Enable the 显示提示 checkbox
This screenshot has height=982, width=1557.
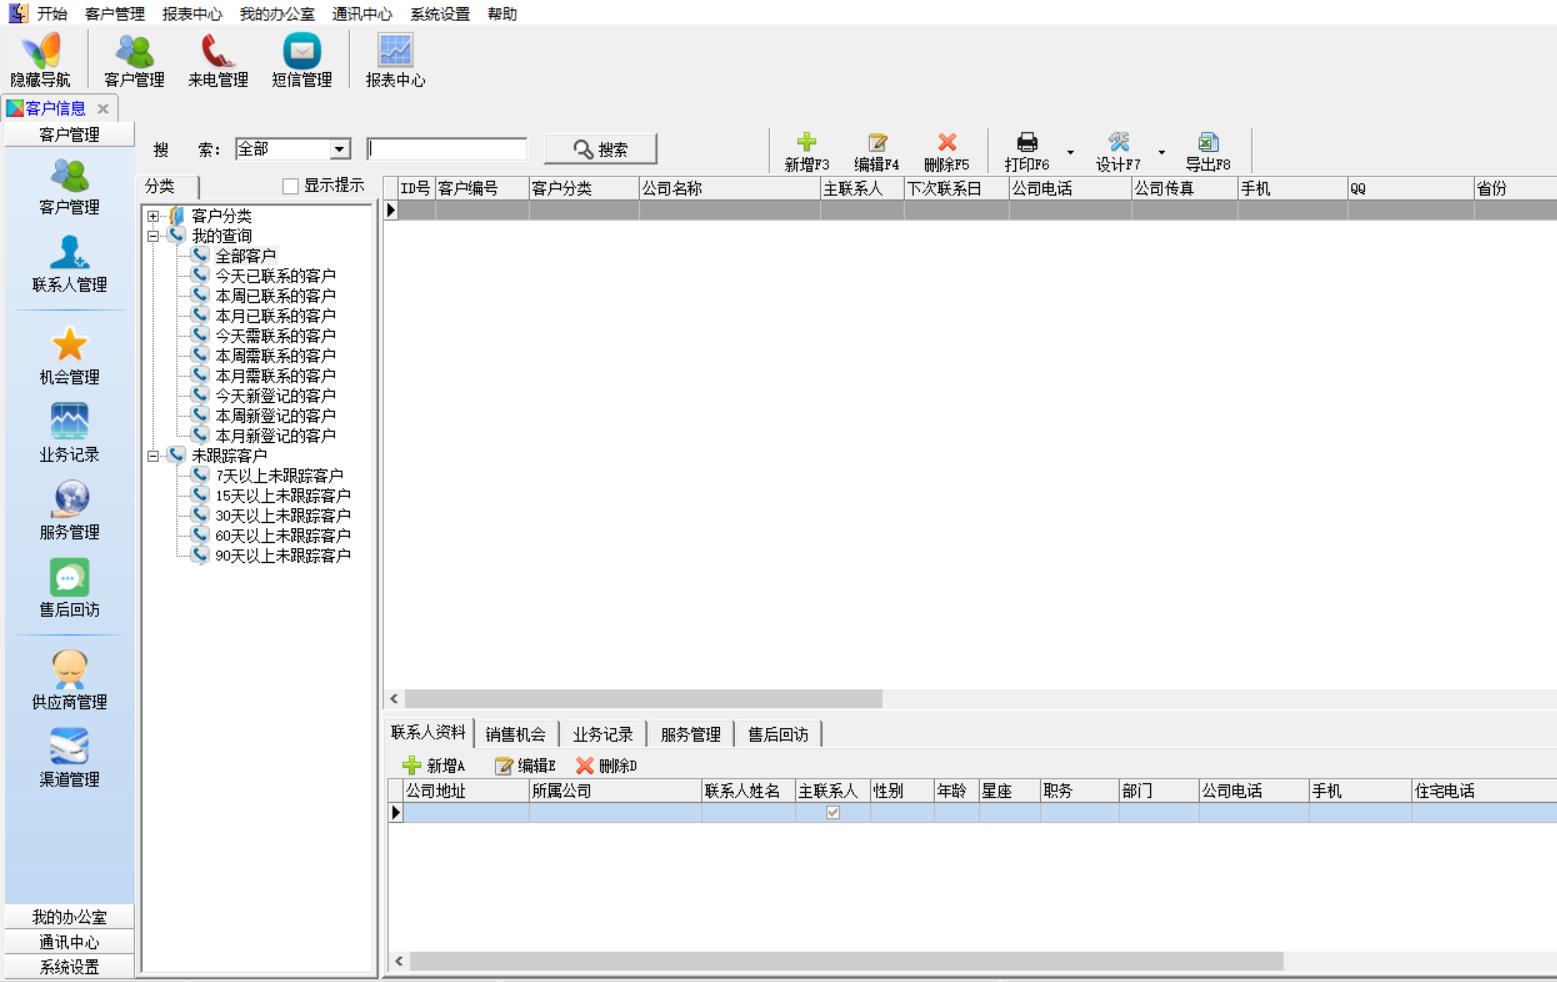pyautogui.click(x=291, y=186)
